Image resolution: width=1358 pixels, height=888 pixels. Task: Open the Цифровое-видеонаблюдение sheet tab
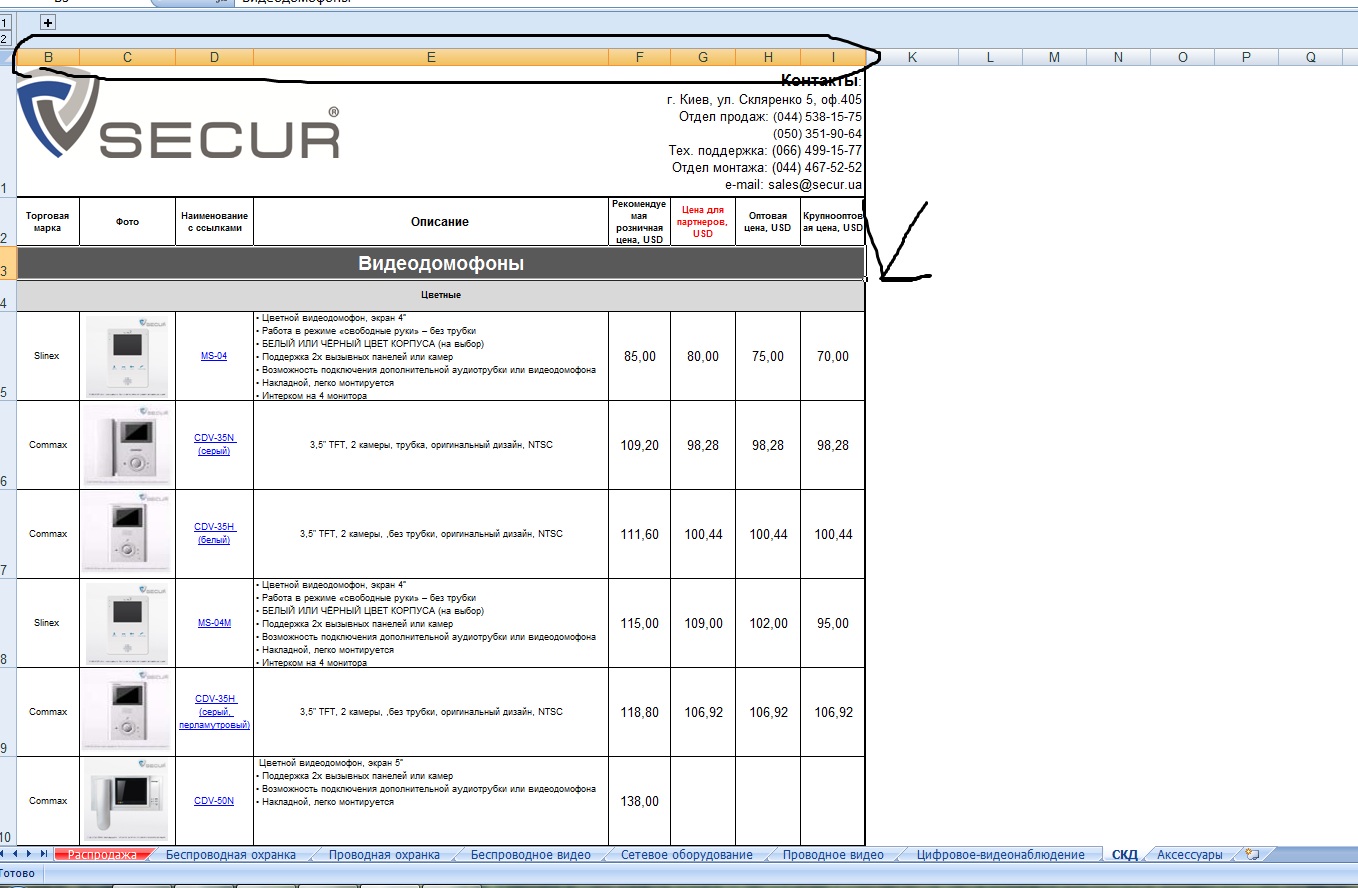click(1001, 855)
